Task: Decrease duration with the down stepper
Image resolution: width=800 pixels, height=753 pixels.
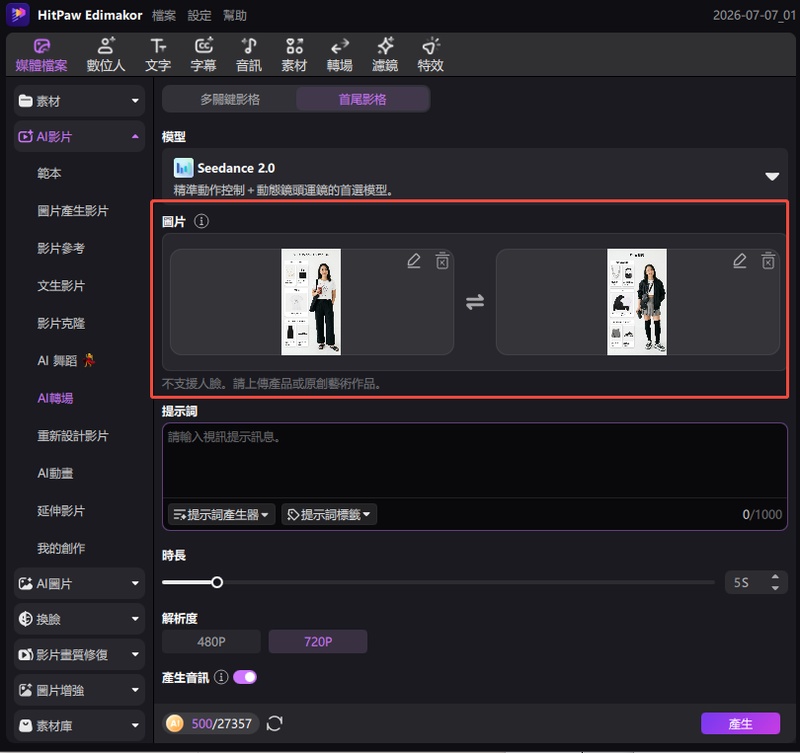Action: (x=776, y=588)
